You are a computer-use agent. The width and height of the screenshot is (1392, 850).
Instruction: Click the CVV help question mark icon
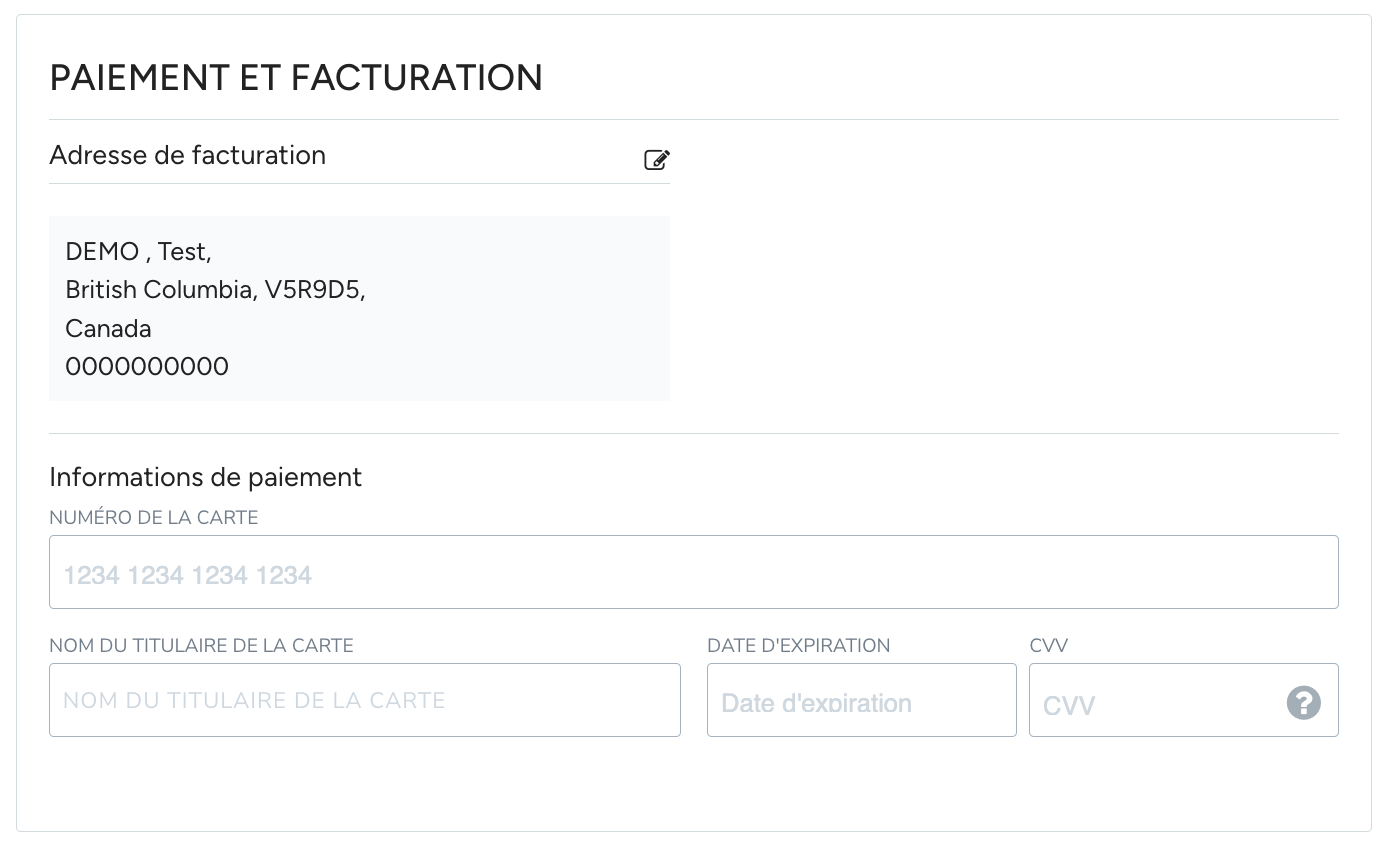coord(1303,702)
